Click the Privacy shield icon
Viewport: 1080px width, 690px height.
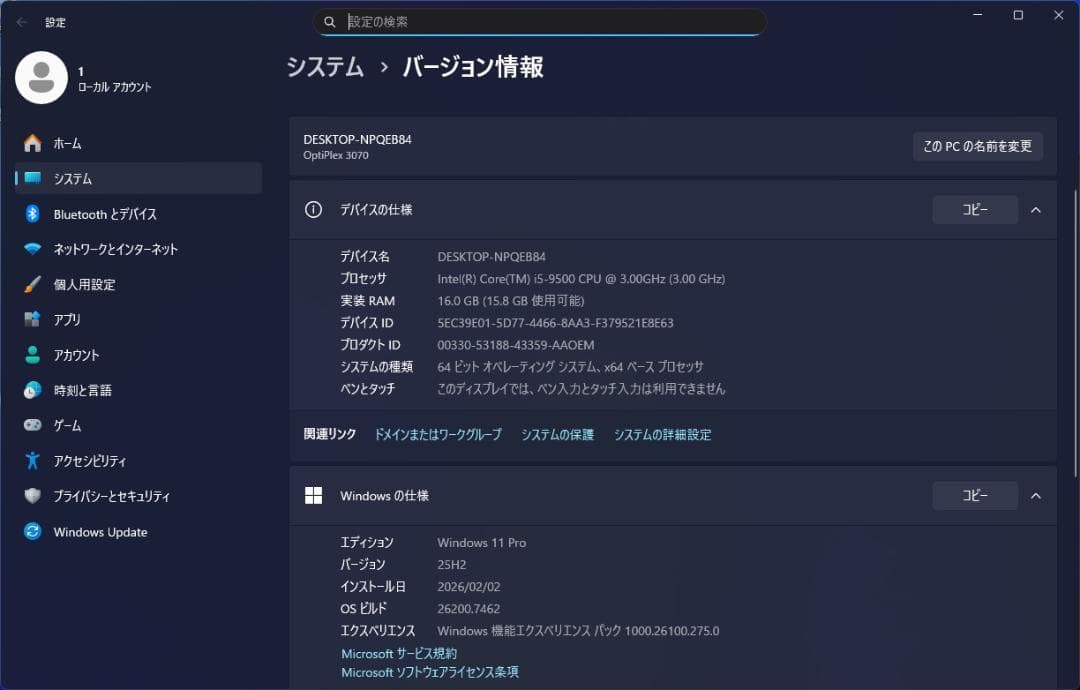[32, 495]
